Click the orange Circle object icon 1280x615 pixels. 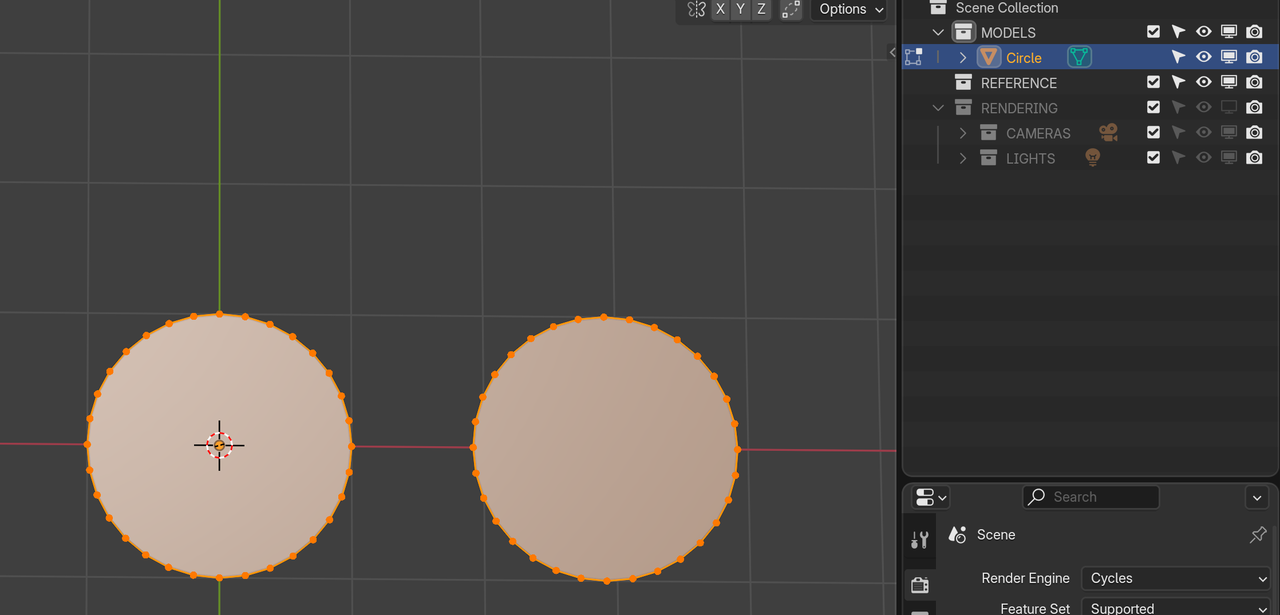[988, 57]
